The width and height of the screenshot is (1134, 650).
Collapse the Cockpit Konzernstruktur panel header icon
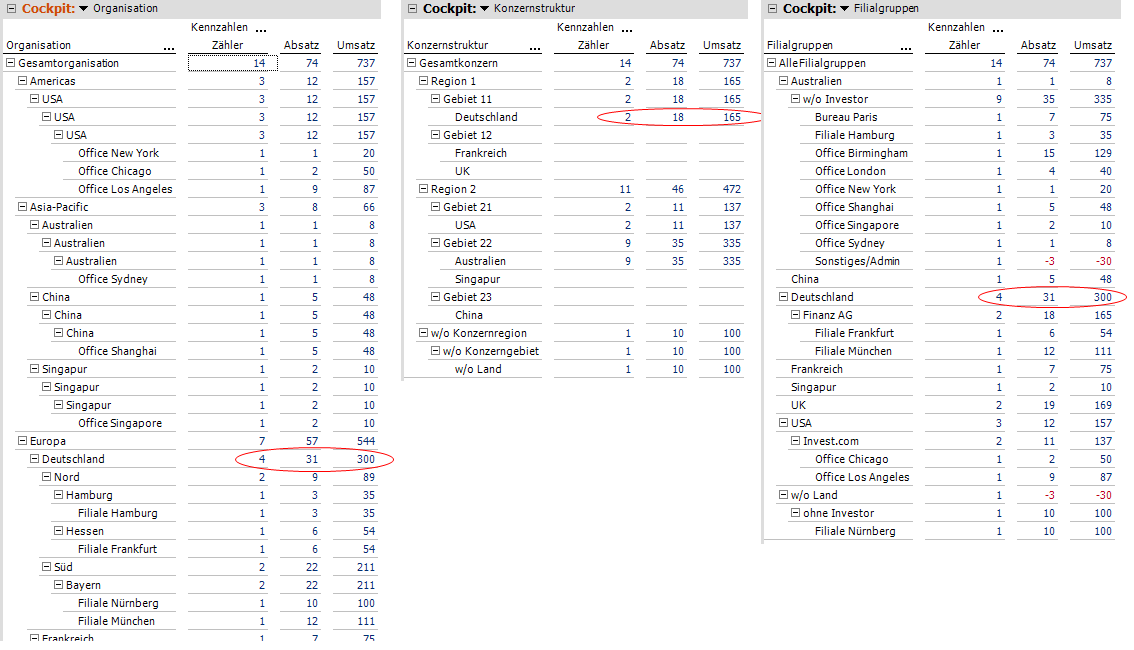(x=412, y=9)
